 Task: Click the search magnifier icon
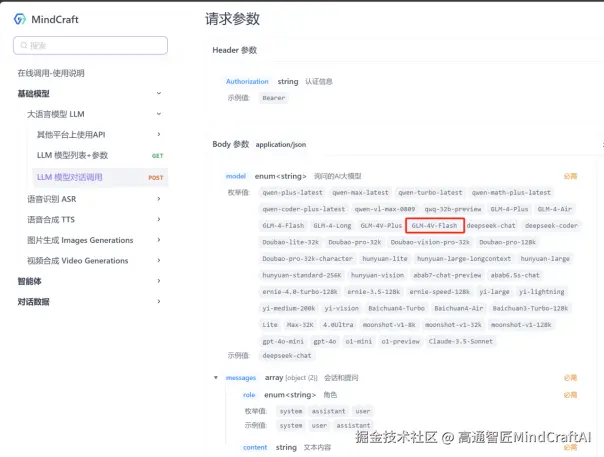click(24, 45)
